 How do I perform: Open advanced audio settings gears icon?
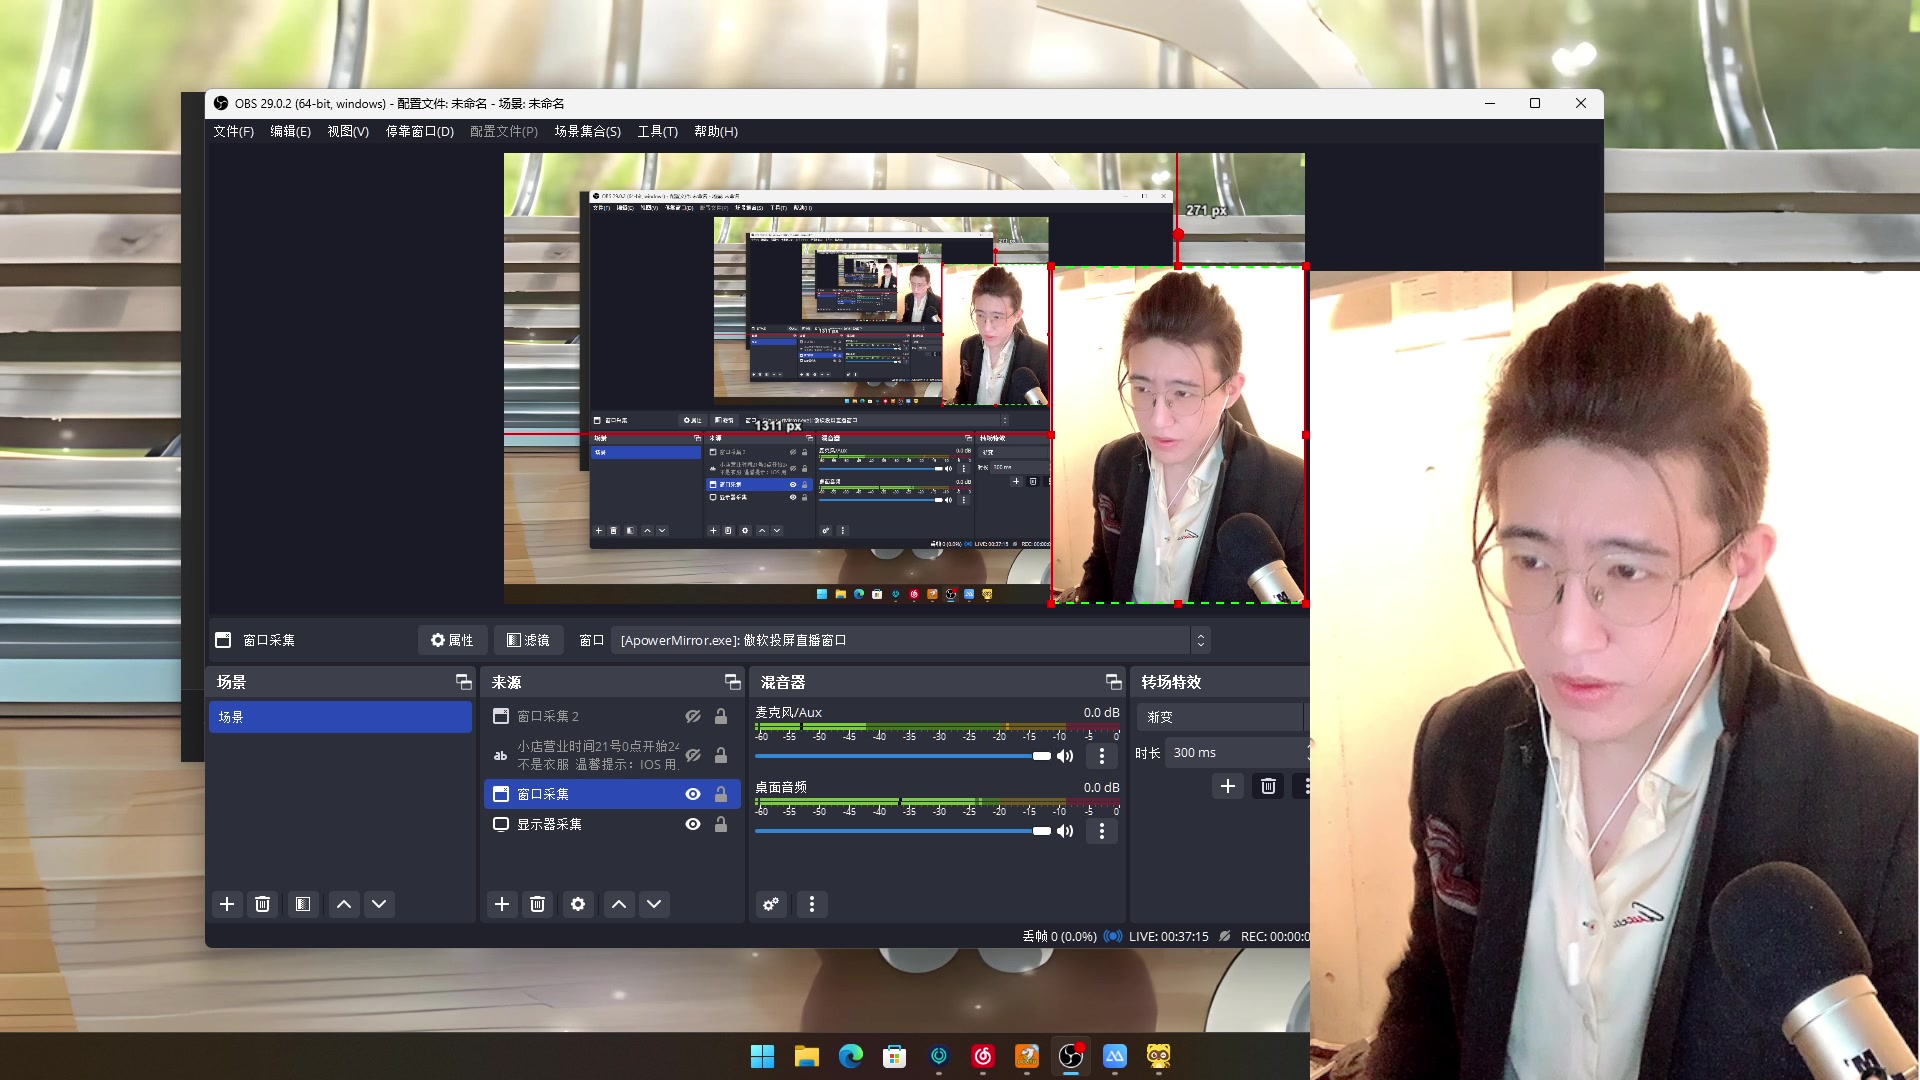pyautogui.click(x=771, y=904)
